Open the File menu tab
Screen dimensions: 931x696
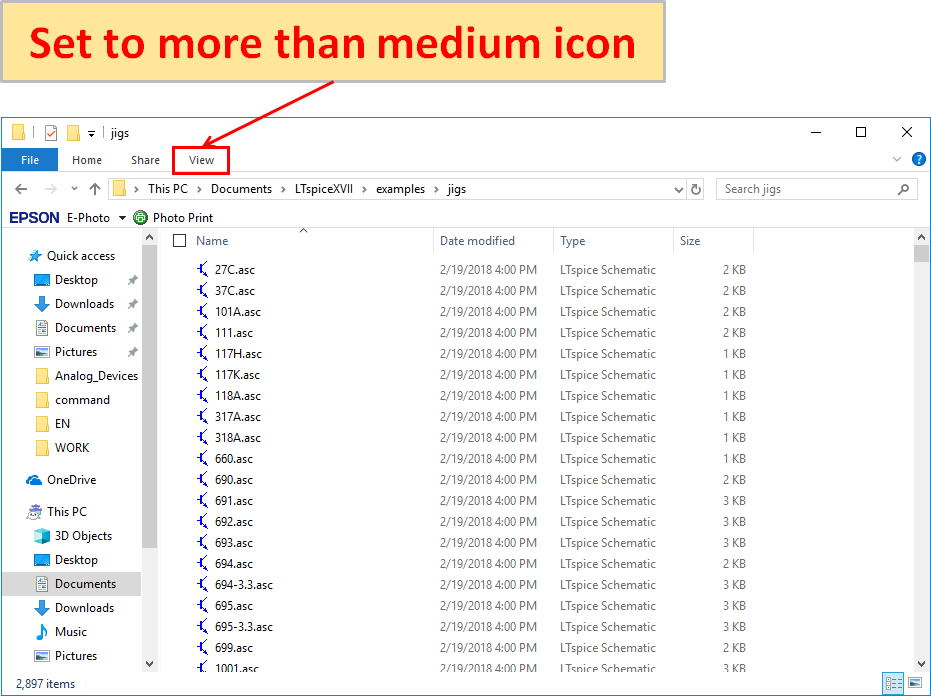[x=30, y=160]
